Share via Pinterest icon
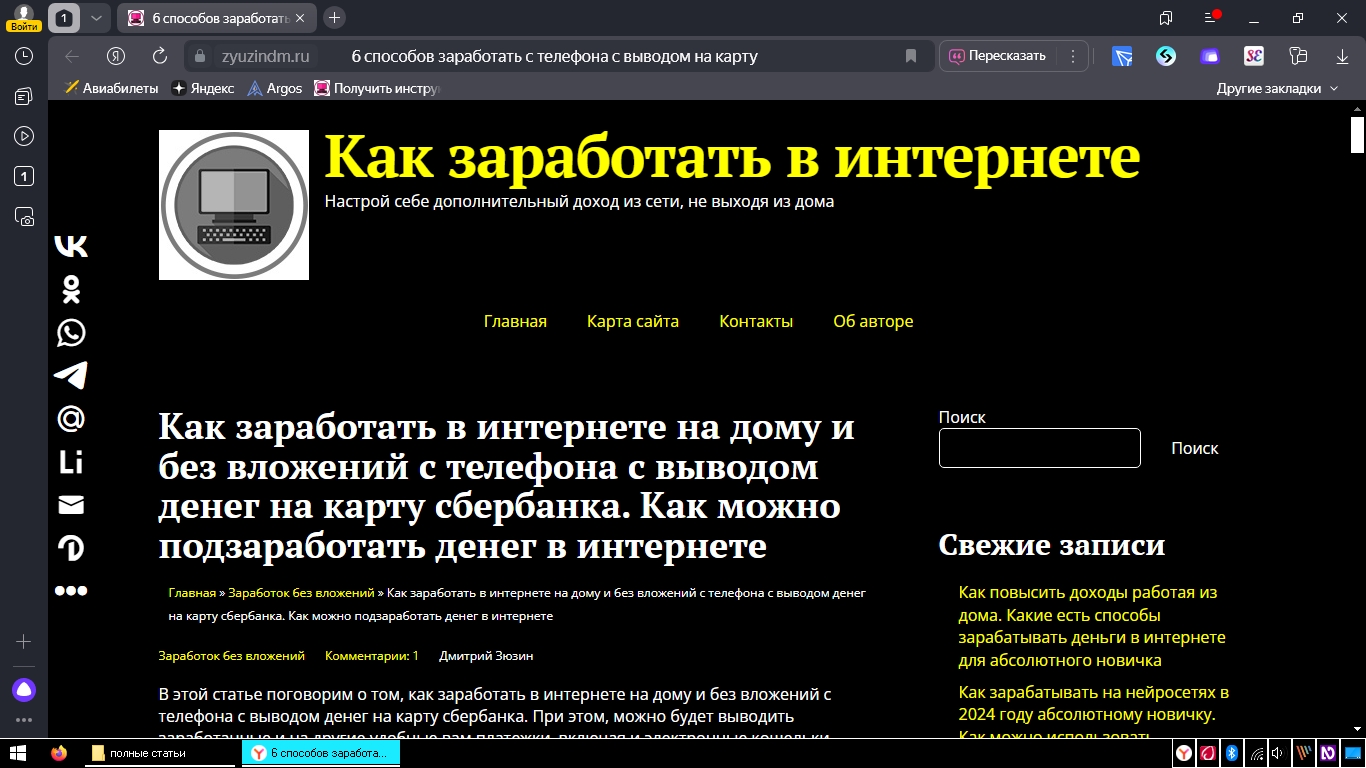The image size is (1366, 768). pos(71,548)
